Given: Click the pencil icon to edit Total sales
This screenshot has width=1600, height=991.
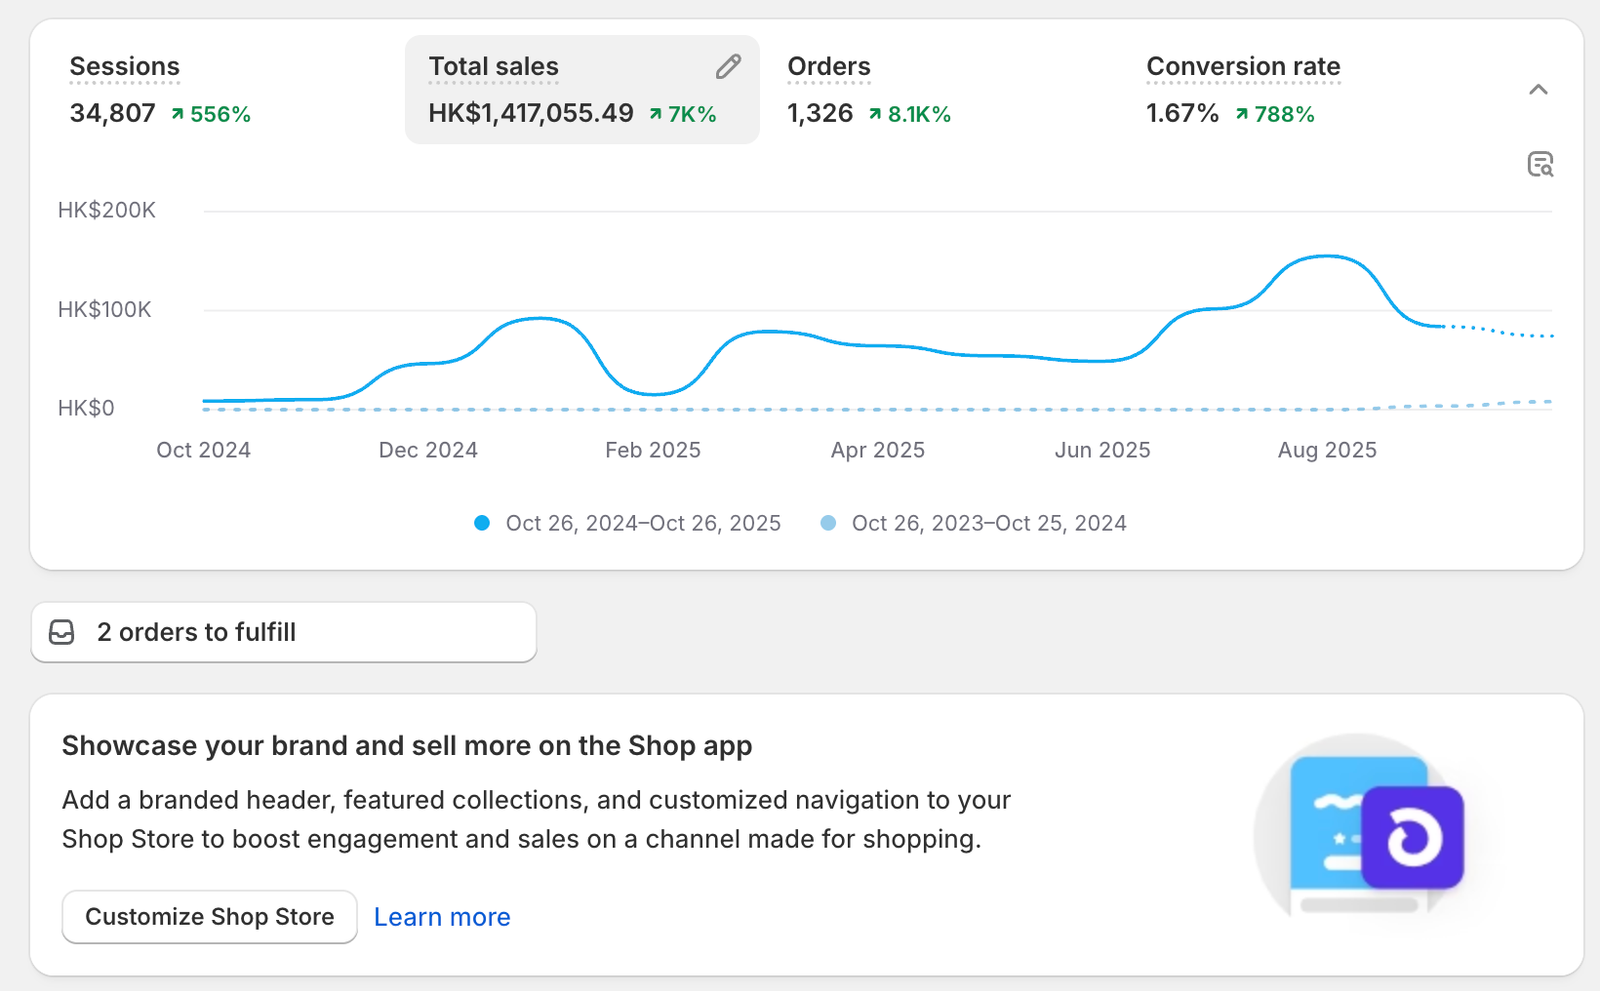Looking at the screenshot, I should (727, 66).
